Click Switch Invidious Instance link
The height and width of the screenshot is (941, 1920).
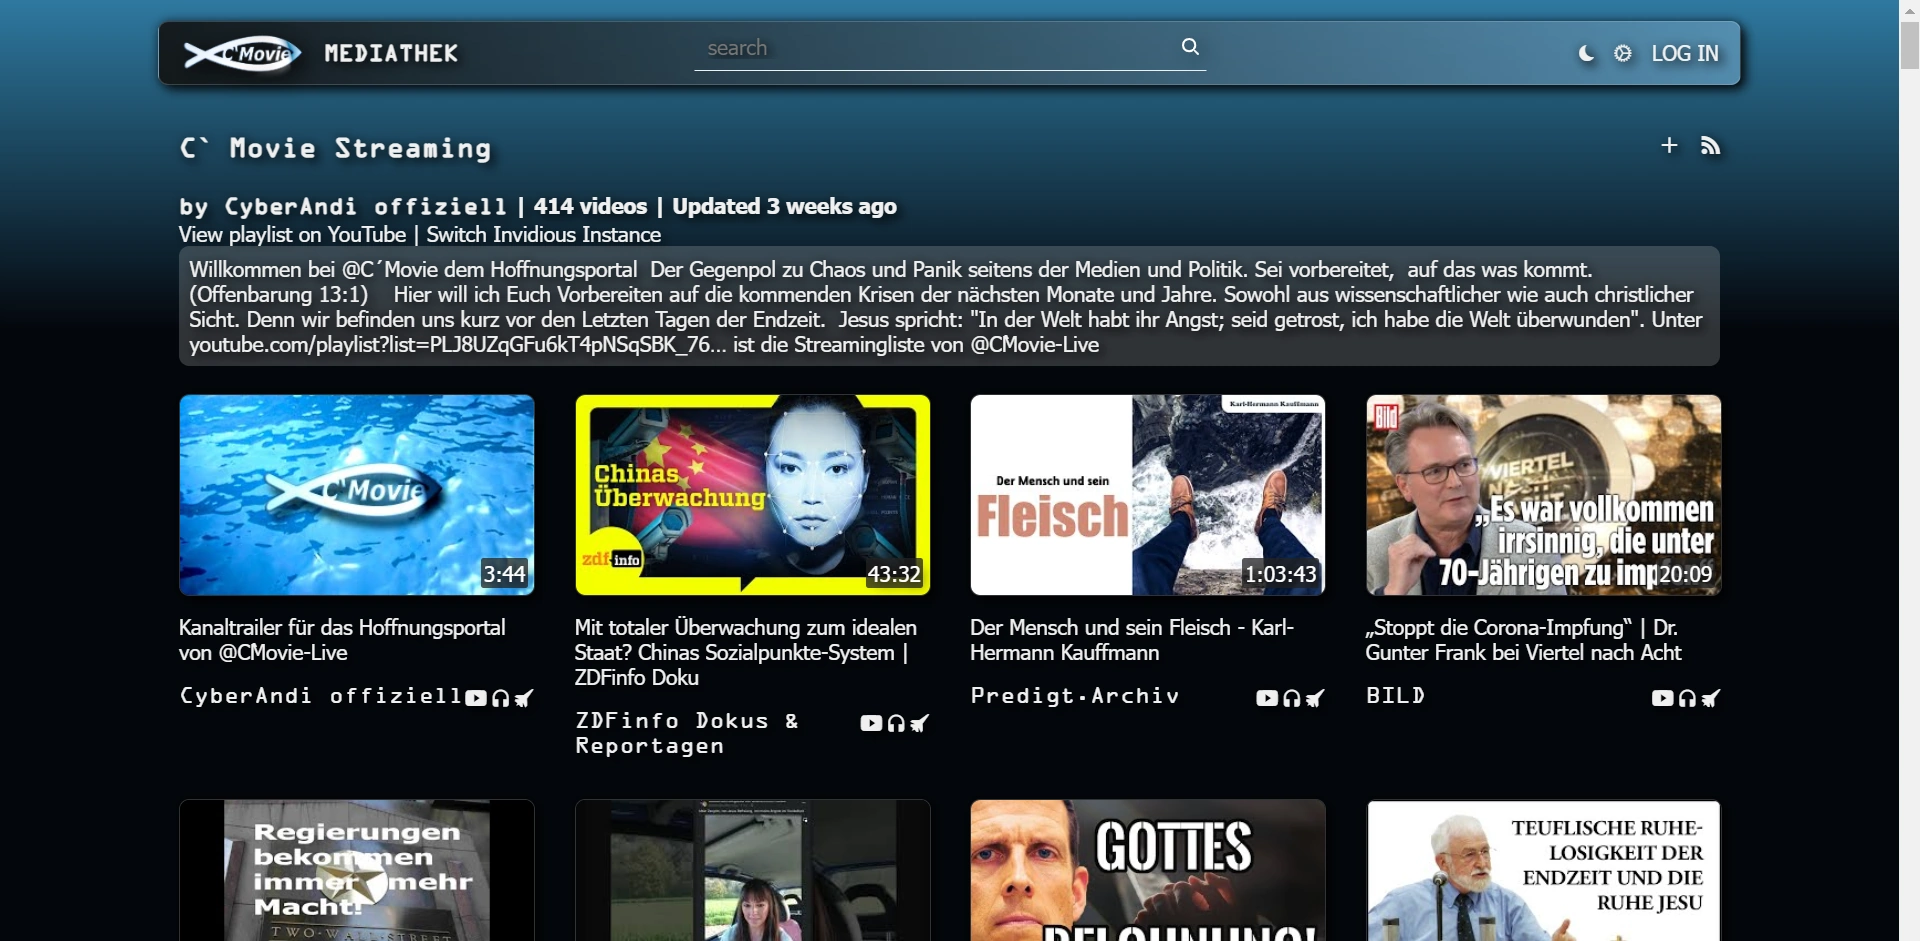click(543, 235)
